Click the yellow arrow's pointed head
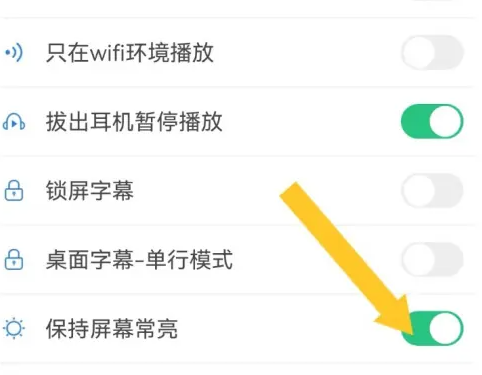 [x=400, y=317]
